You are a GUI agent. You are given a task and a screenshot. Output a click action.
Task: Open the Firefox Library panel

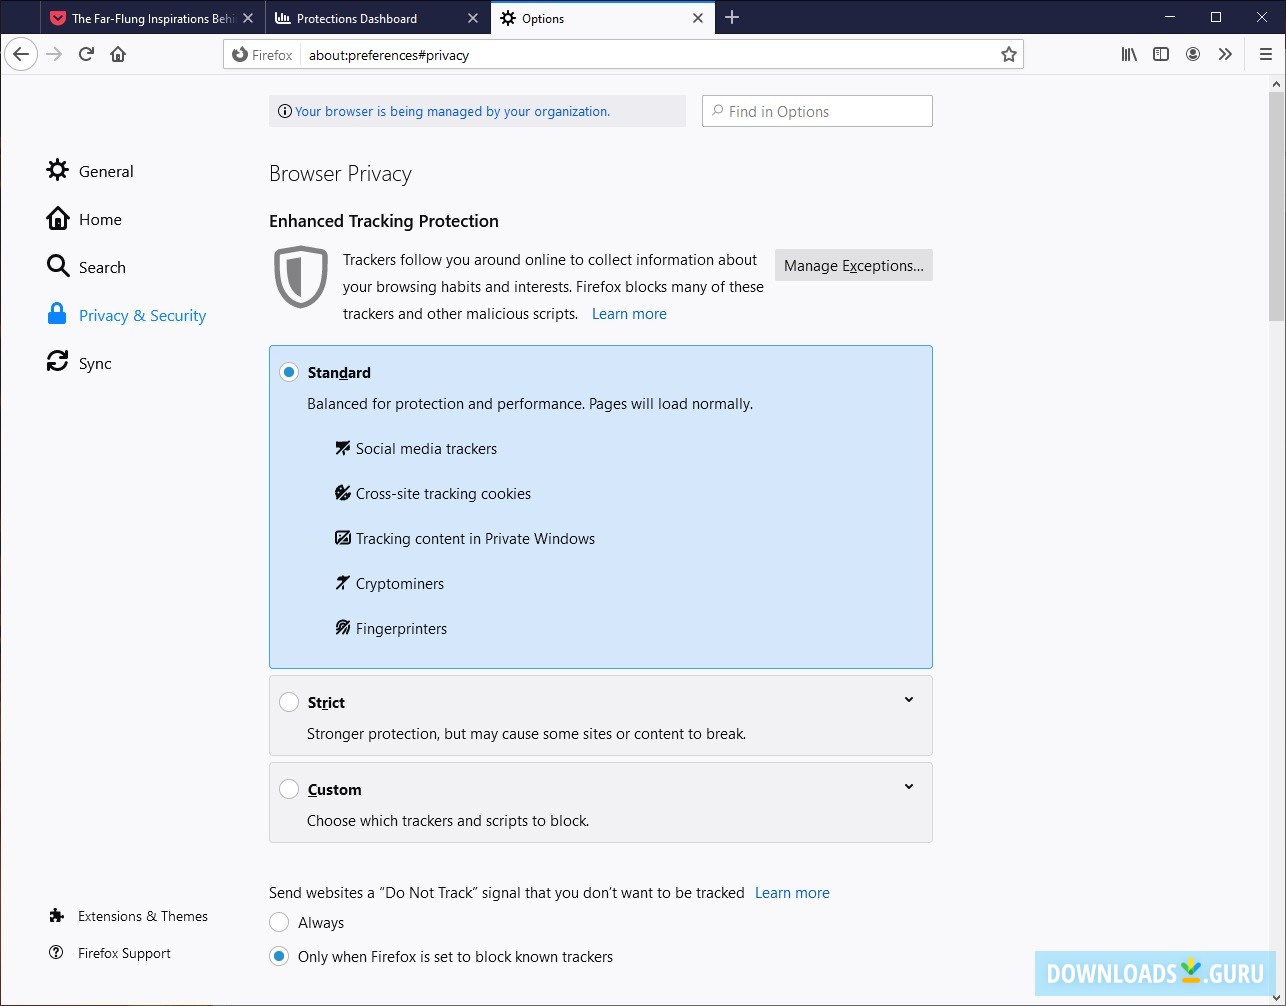[x=1128, y=54]
